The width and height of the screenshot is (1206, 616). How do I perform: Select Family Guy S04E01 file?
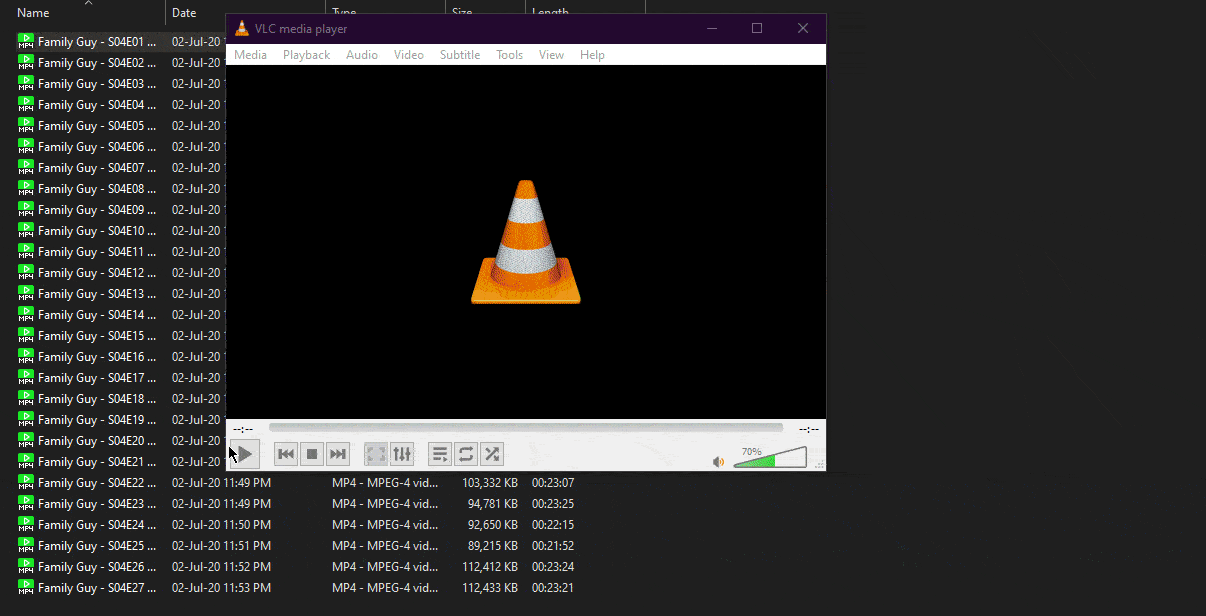tap(96, 42)
